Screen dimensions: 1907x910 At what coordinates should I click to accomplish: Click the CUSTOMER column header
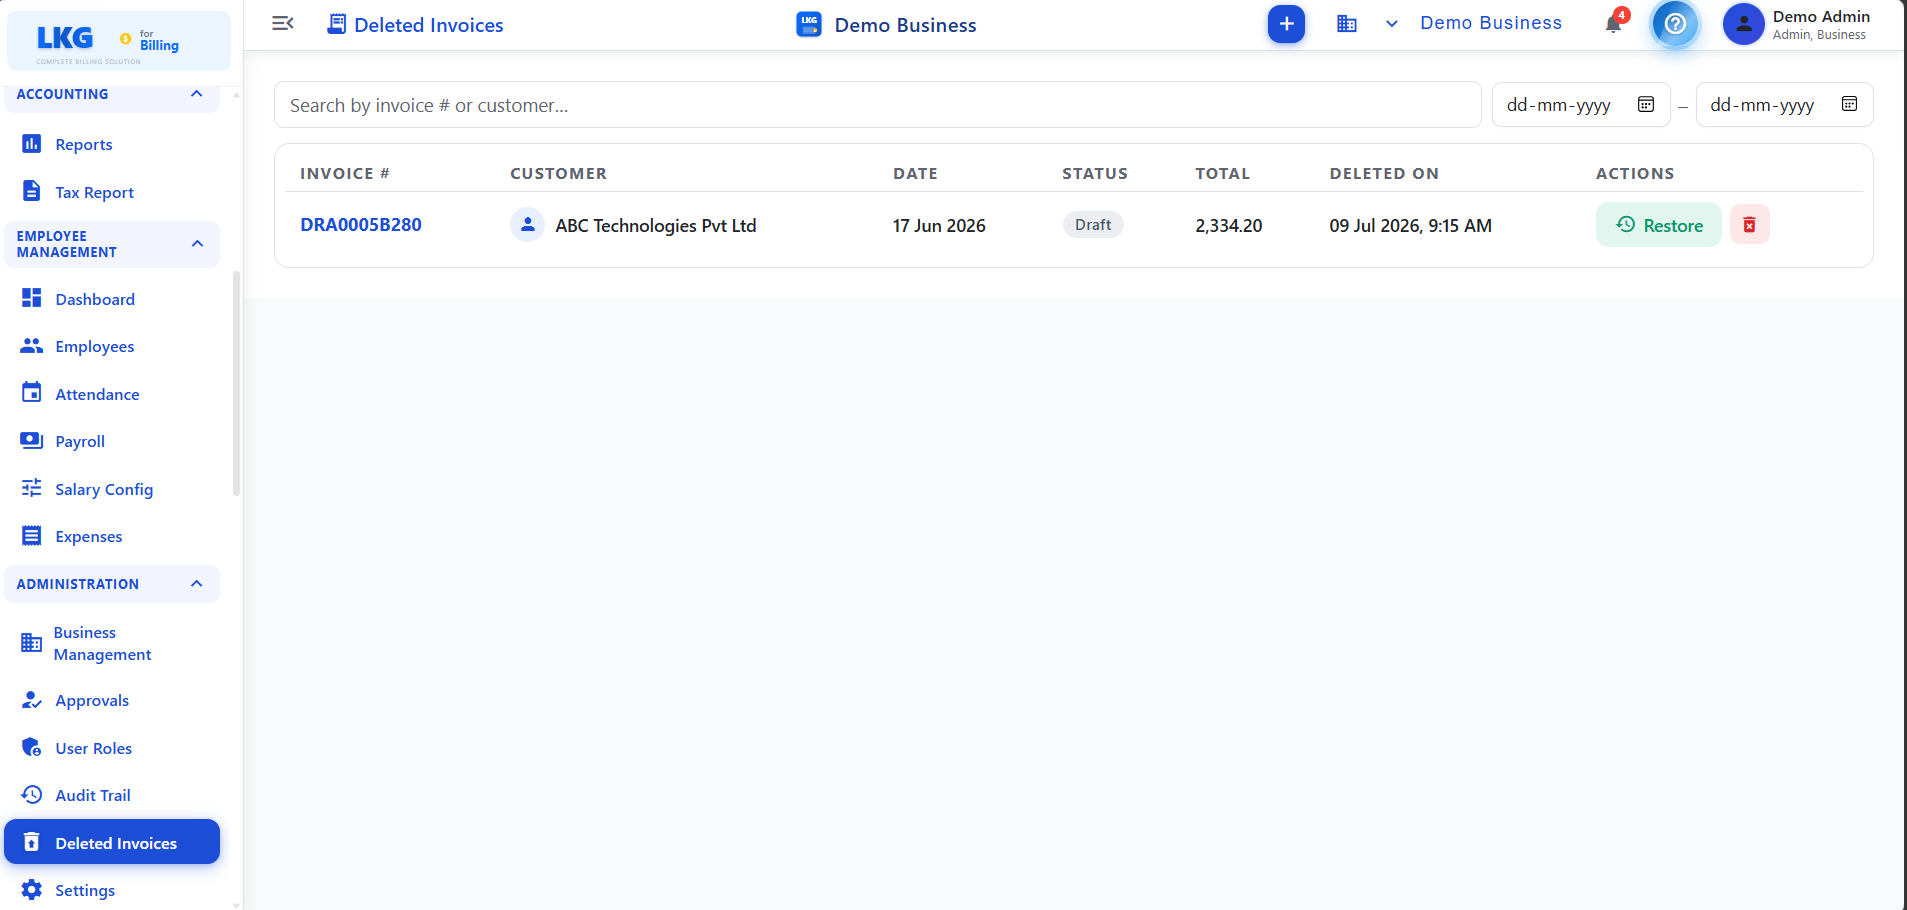click(558, 173)
